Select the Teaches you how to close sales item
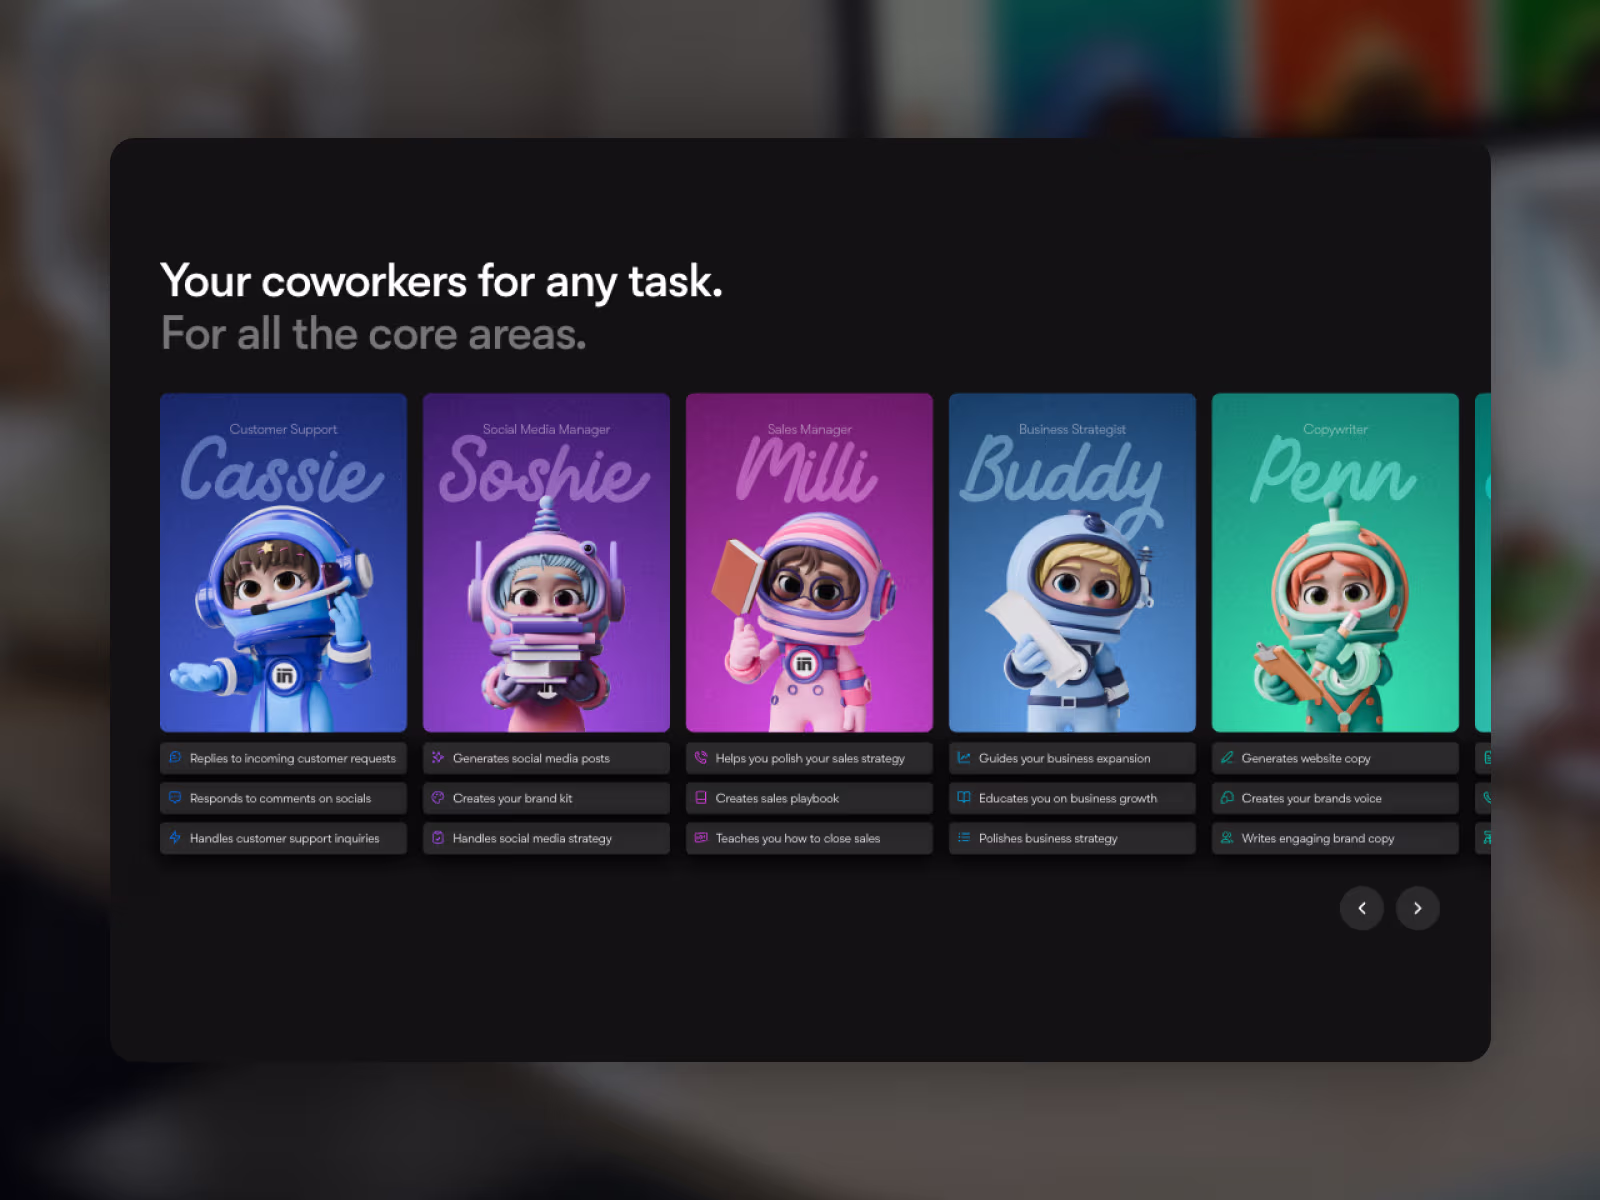 click(x=809, y=838)
